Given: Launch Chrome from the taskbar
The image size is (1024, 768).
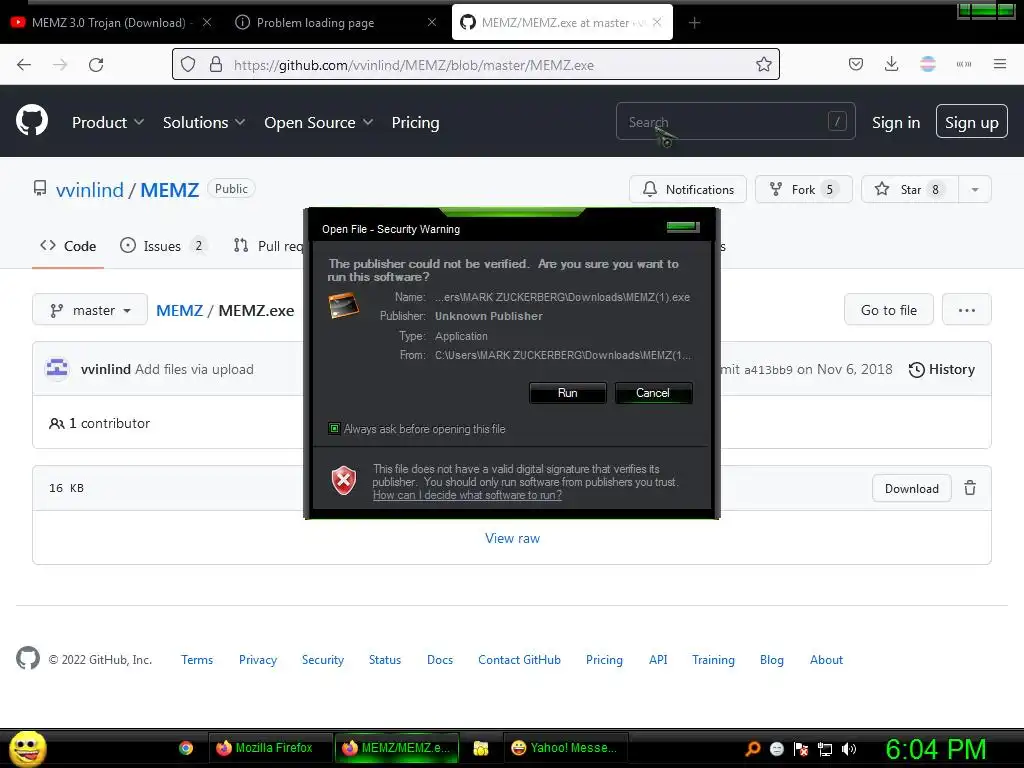Looking at the screenshot, I should [x=186, y=748].
